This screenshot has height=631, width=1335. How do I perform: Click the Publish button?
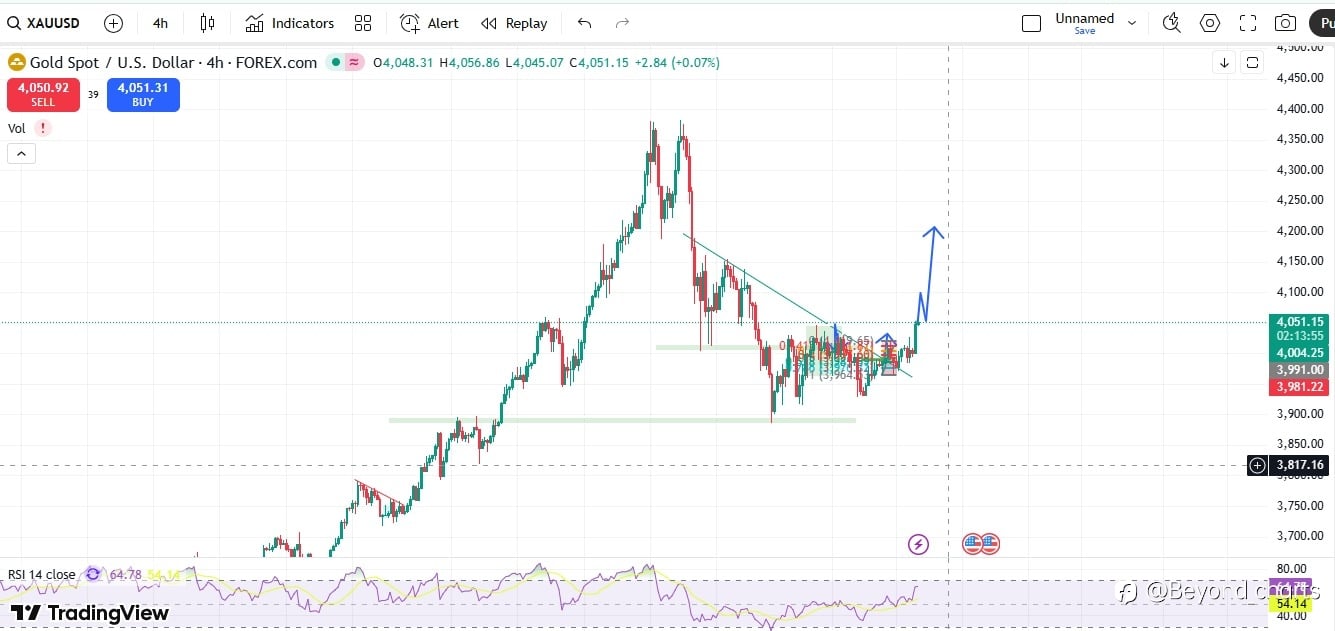pyautogui.click(x=1321, y=23)
